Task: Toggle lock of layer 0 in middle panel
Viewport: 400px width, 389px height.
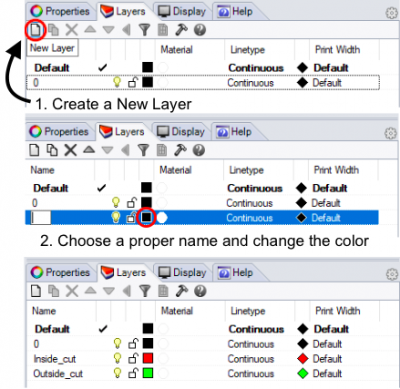Action: 132,202
